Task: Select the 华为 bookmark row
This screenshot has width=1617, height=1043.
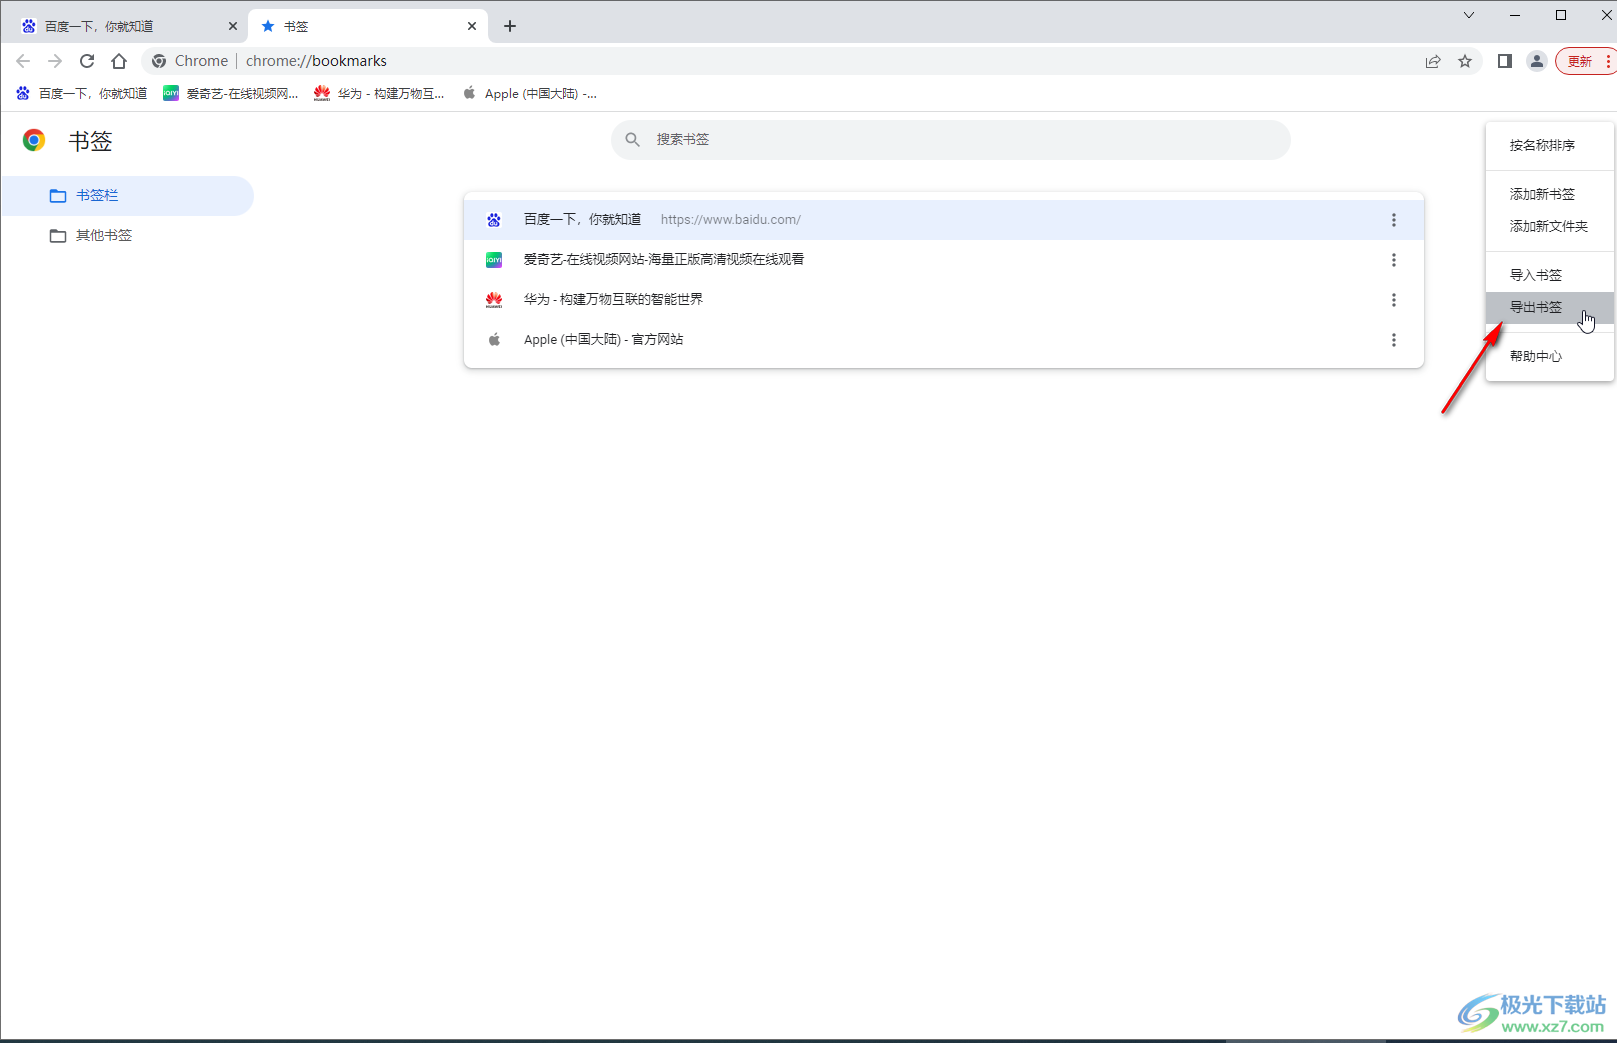Action: coord(944,300)
